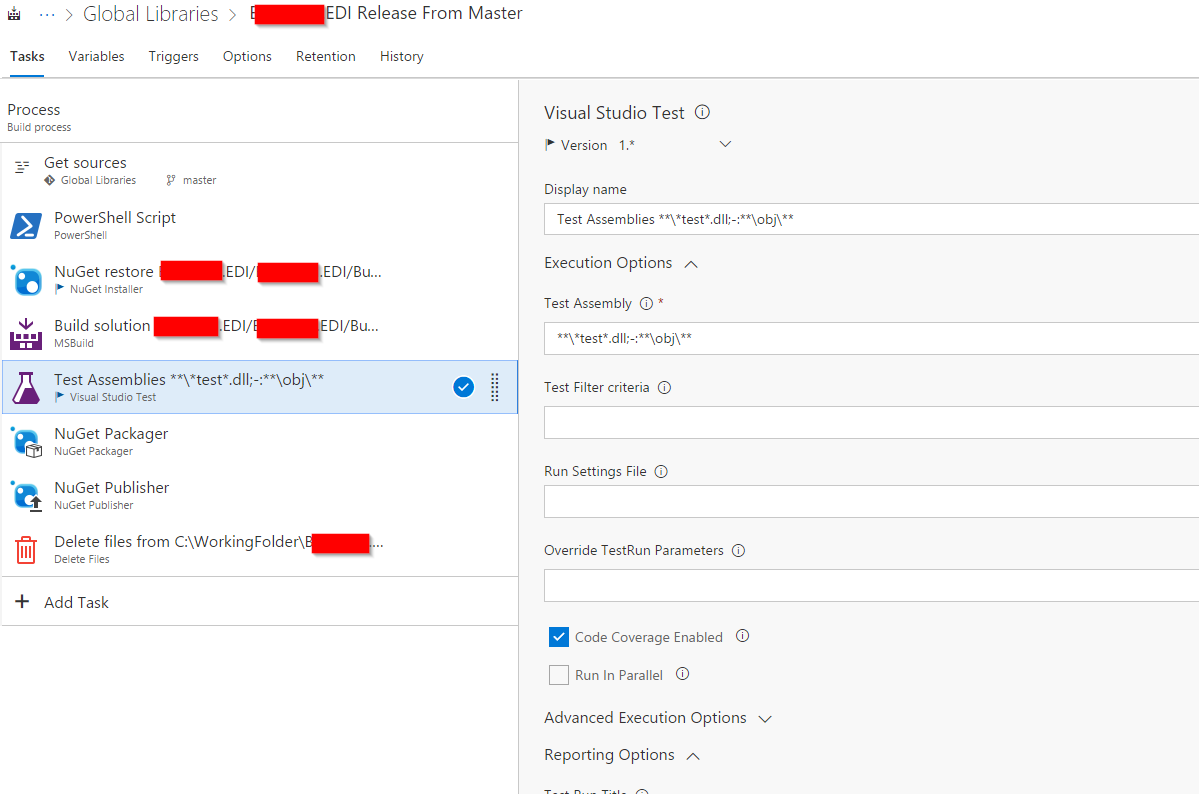Select the PowerShell Script task
Viewport: 1199px width, 794px height.
coord(259,225)
